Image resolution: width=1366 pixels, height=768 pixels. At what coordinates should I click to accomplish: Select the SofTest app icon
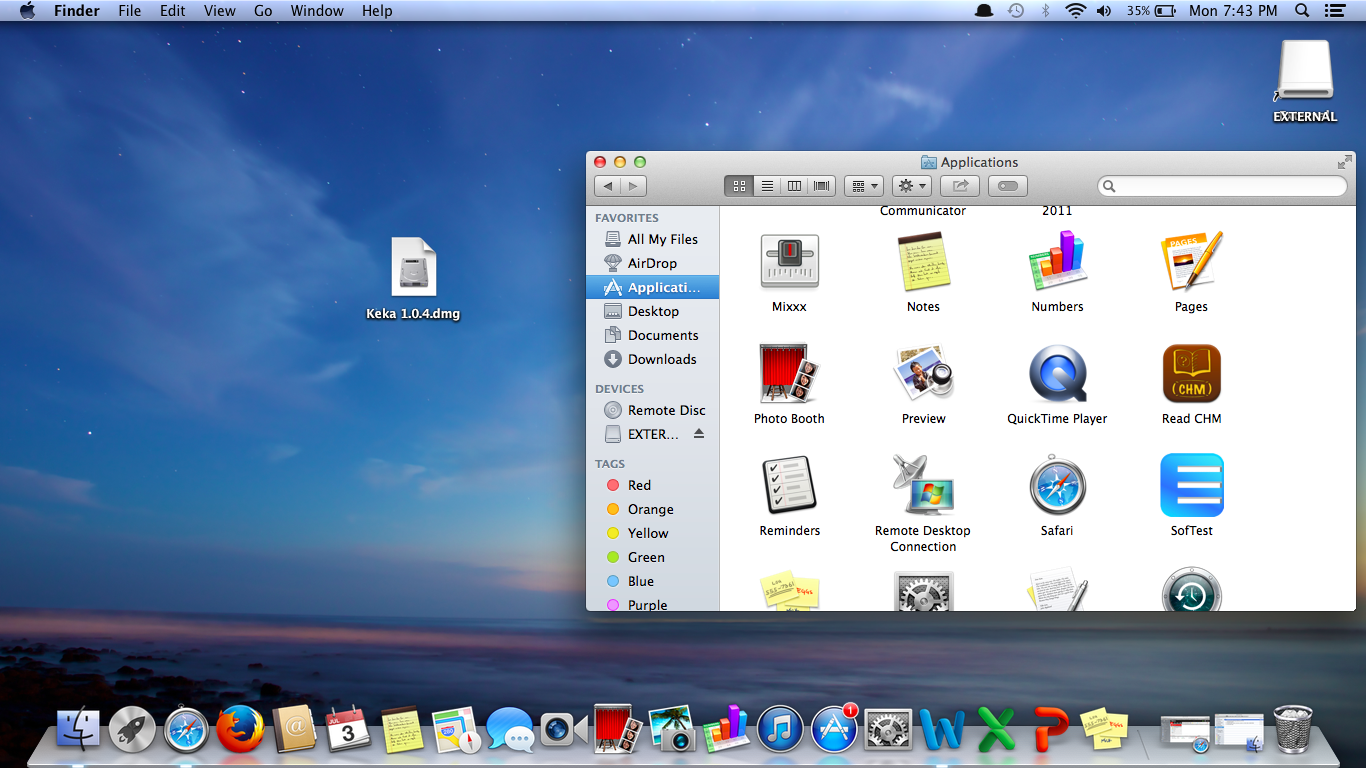[1191, 487]
